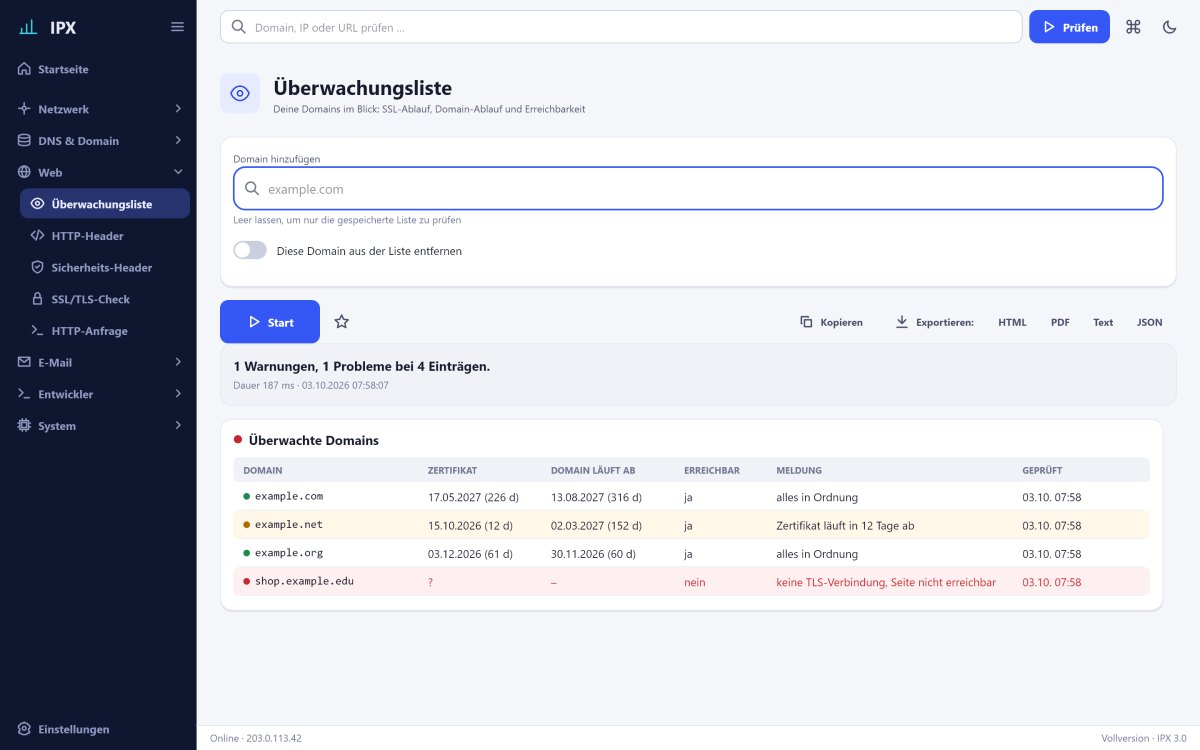Open SSL/TLS-Check tool
The width and height of the screenshot is (1200, 750).
(105, 299)
